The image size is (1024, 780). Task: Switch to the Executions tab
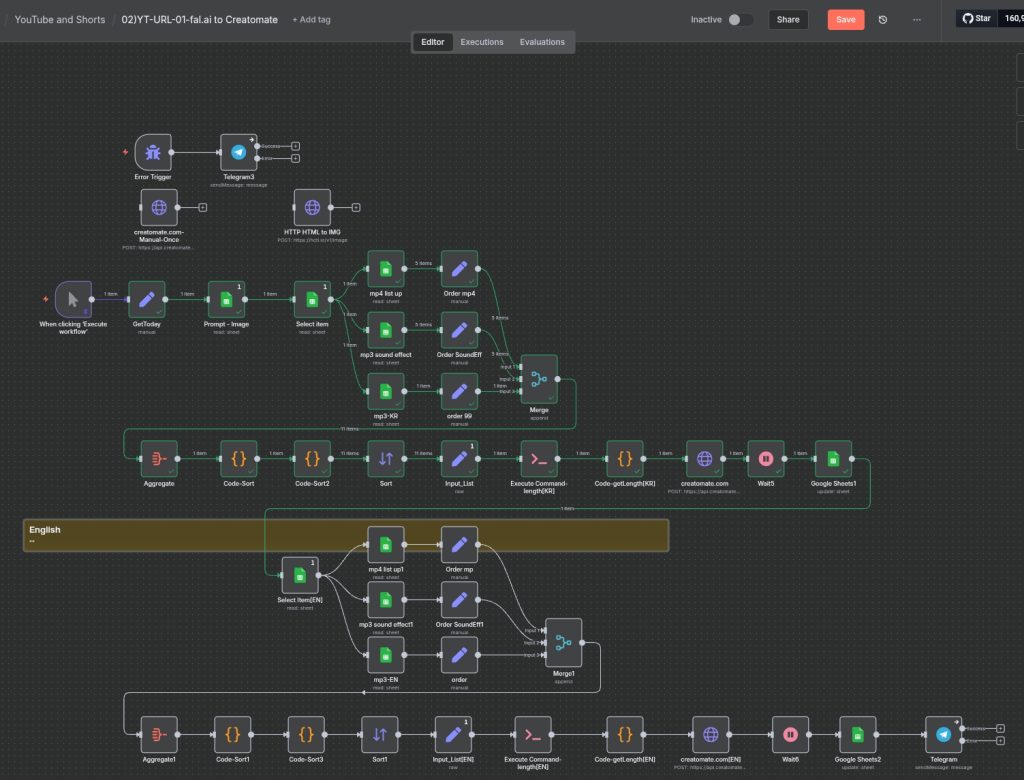[481, 42]
